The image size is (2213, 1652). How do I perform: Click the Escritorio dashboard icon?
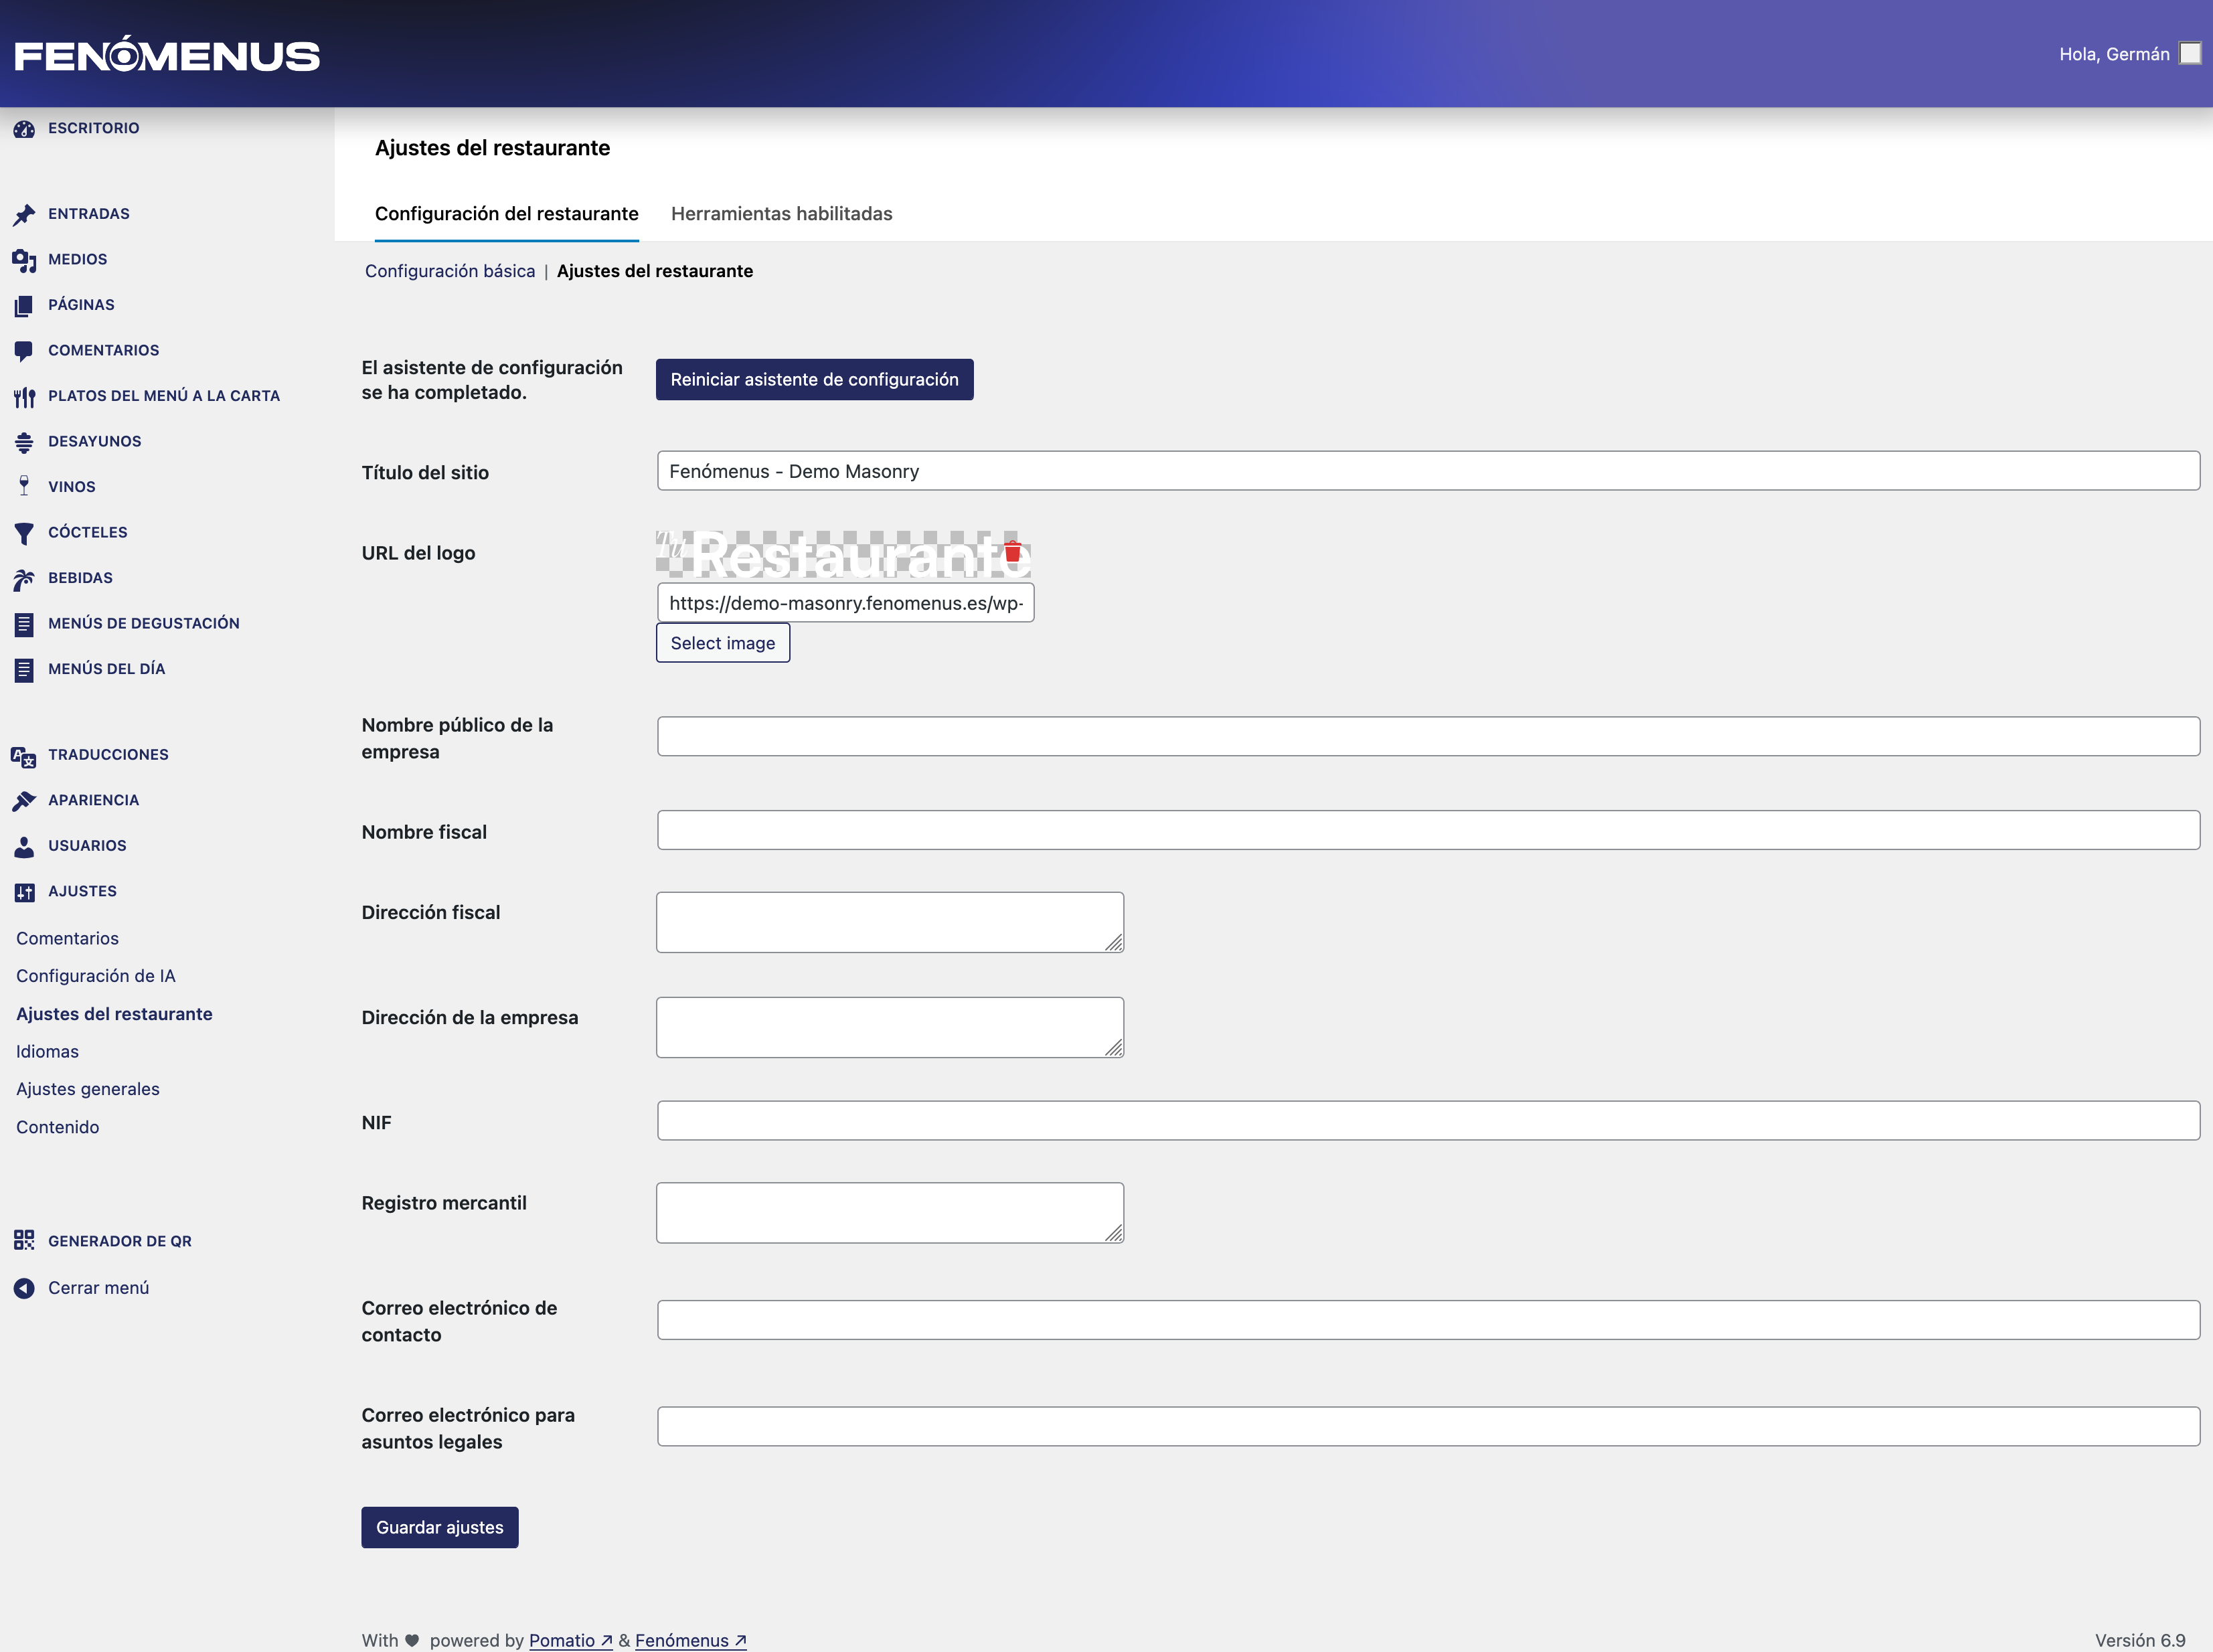coord(24,129)
